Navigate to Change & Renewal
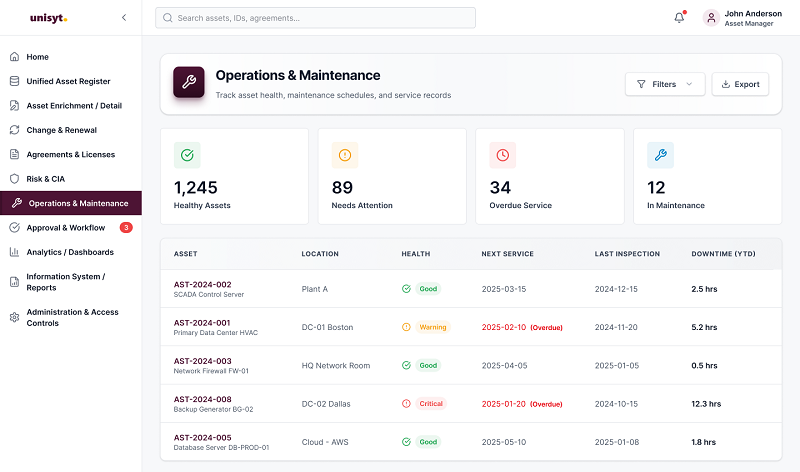Viewport: 800px width, 472px height. 62,130
